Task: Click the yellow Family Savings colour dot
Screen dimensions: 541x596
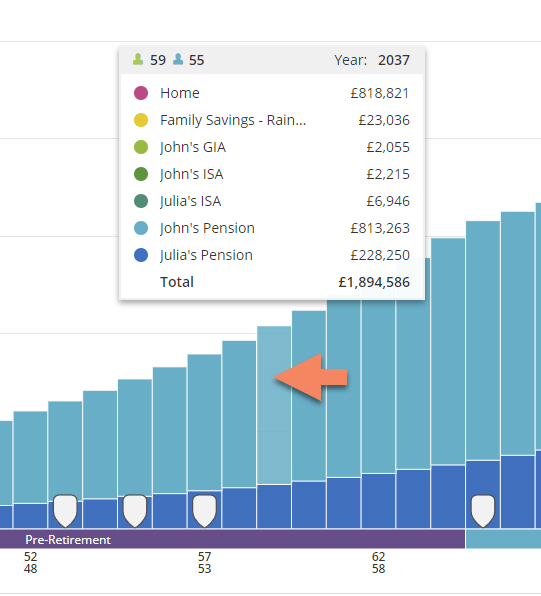Action: coord(141,120)
